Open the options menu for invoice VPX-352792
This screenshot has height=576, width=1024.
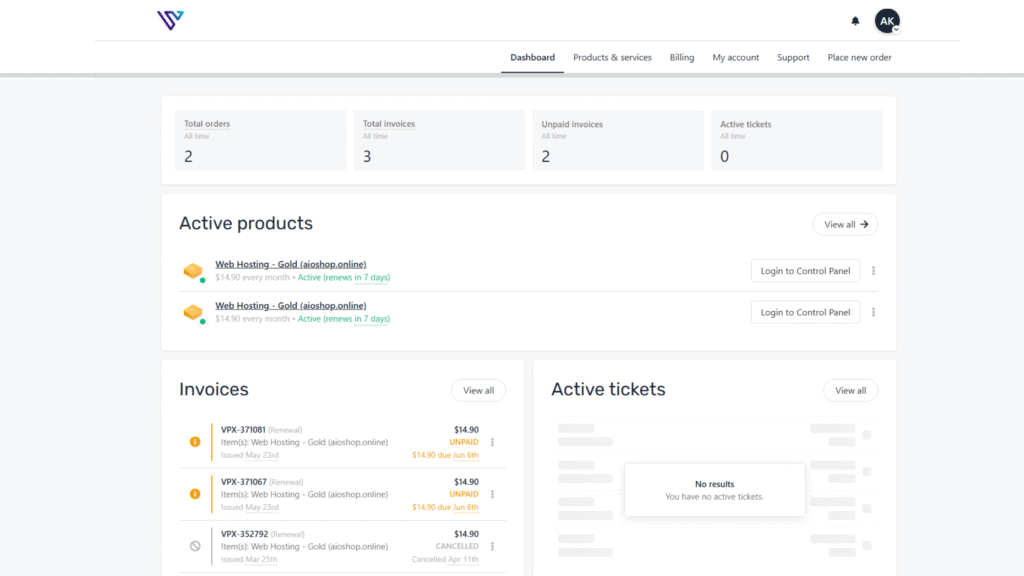(x=492, y=546)
